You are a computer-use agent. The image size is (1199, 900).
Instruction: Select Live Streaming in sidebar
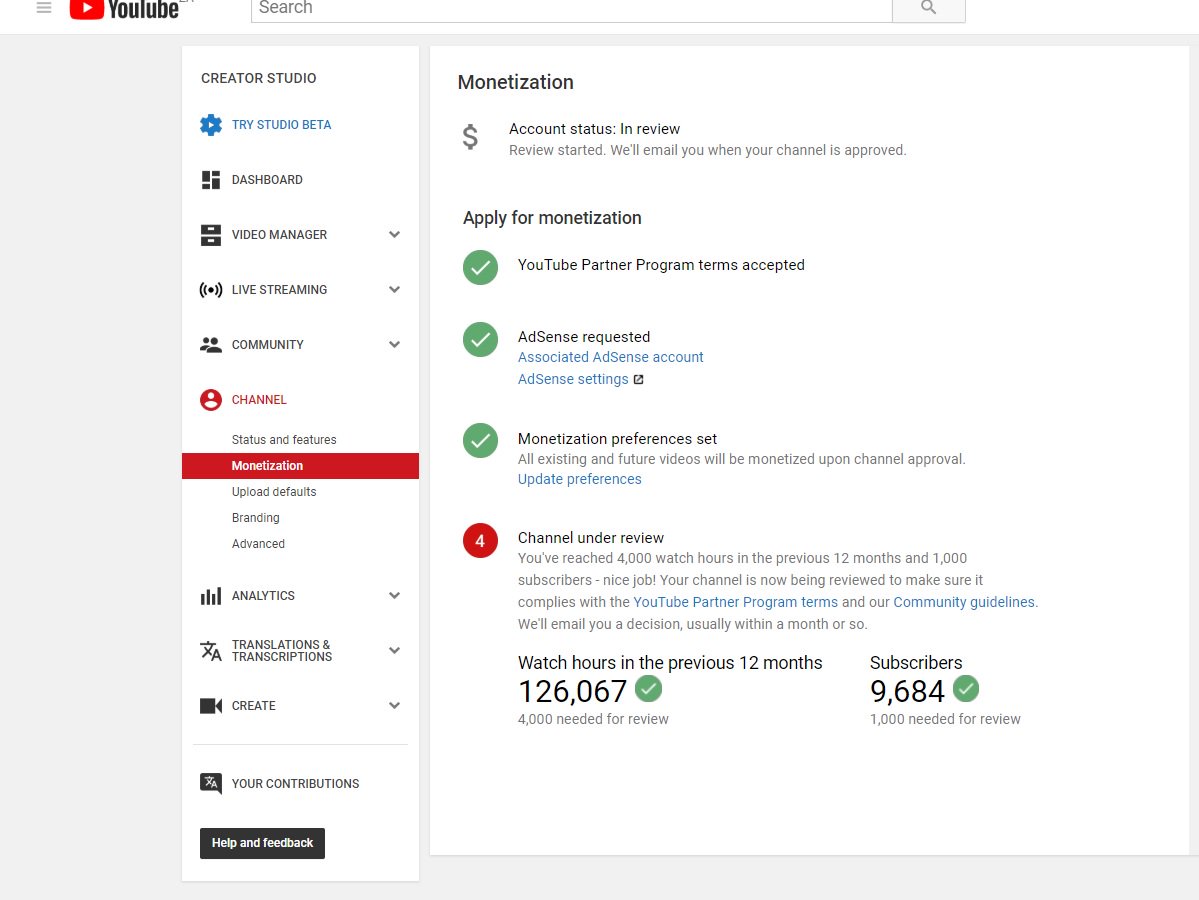[x=279, y=290]
